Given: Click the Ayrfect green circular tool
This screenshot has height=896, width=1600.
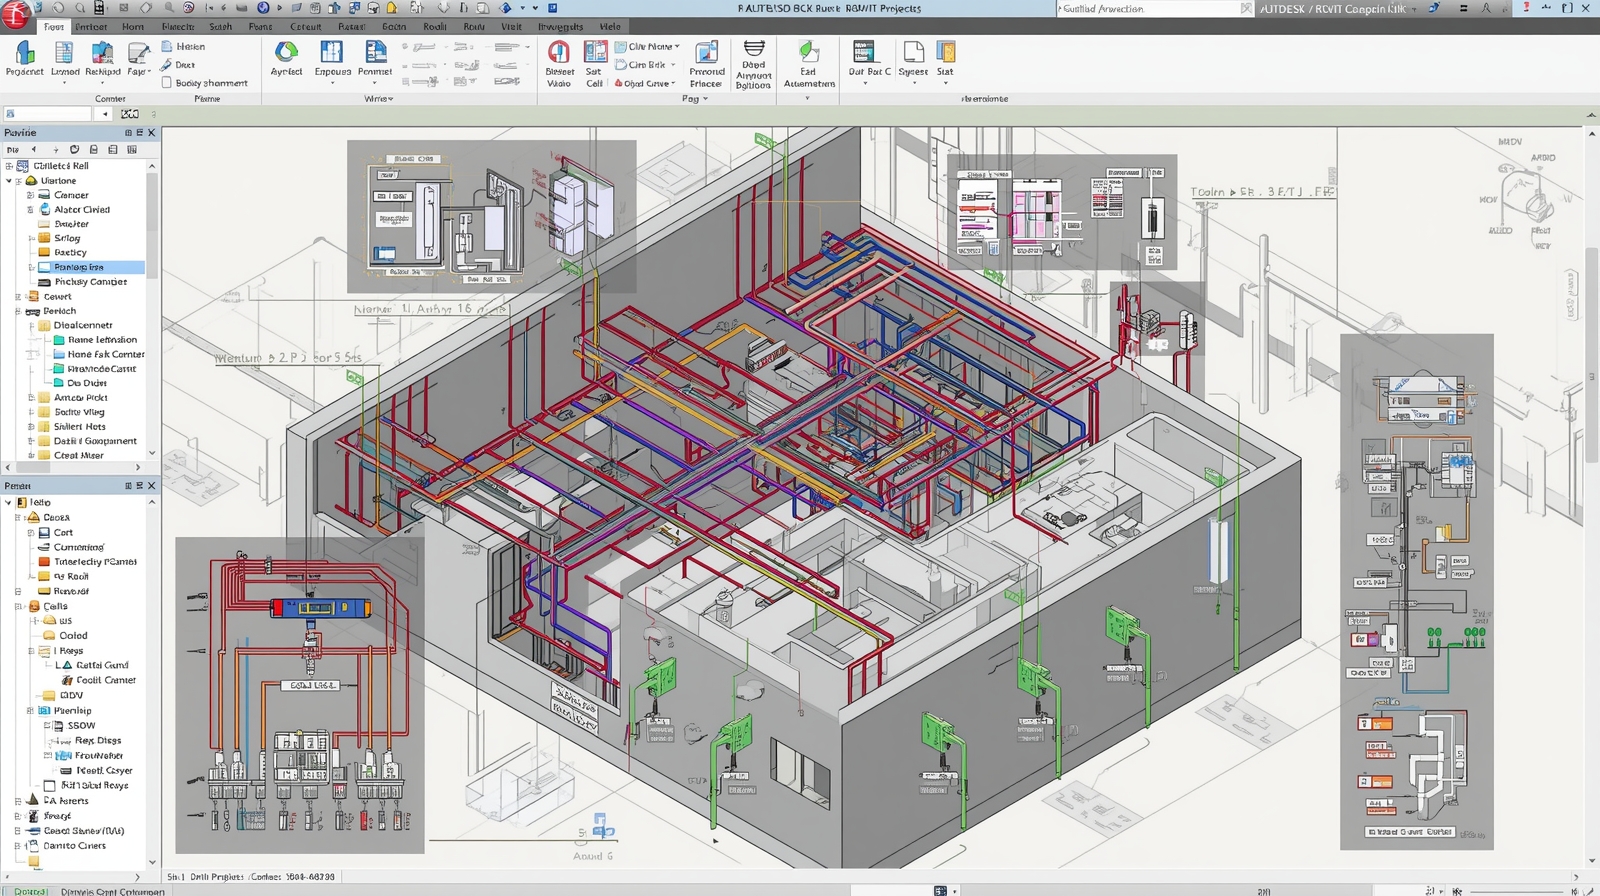Looking at the screenshot, I should (x=286, y=52).
